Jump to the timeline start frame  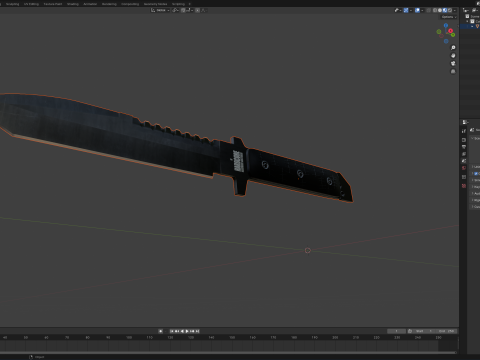pos(172,331)
